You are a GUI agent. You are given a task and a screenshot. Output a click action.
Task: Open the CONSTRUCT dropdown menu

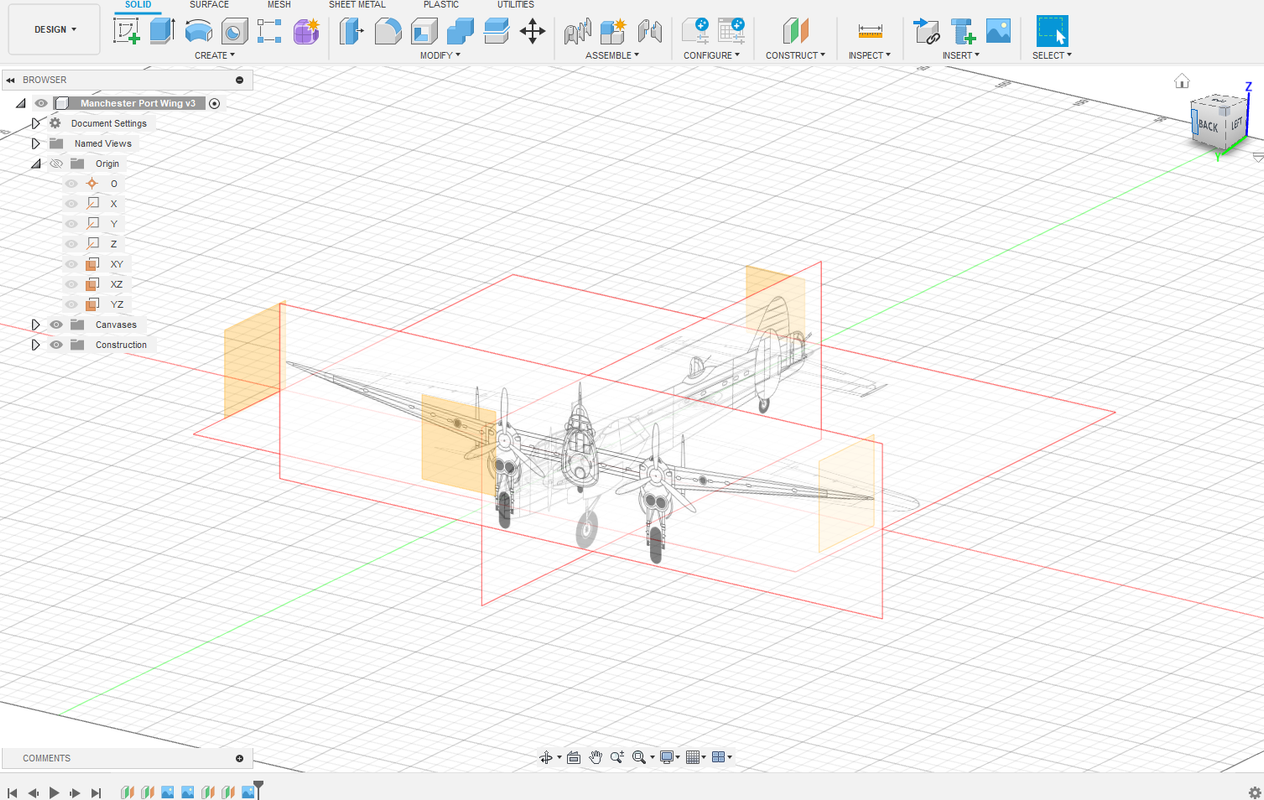[796, 55]
